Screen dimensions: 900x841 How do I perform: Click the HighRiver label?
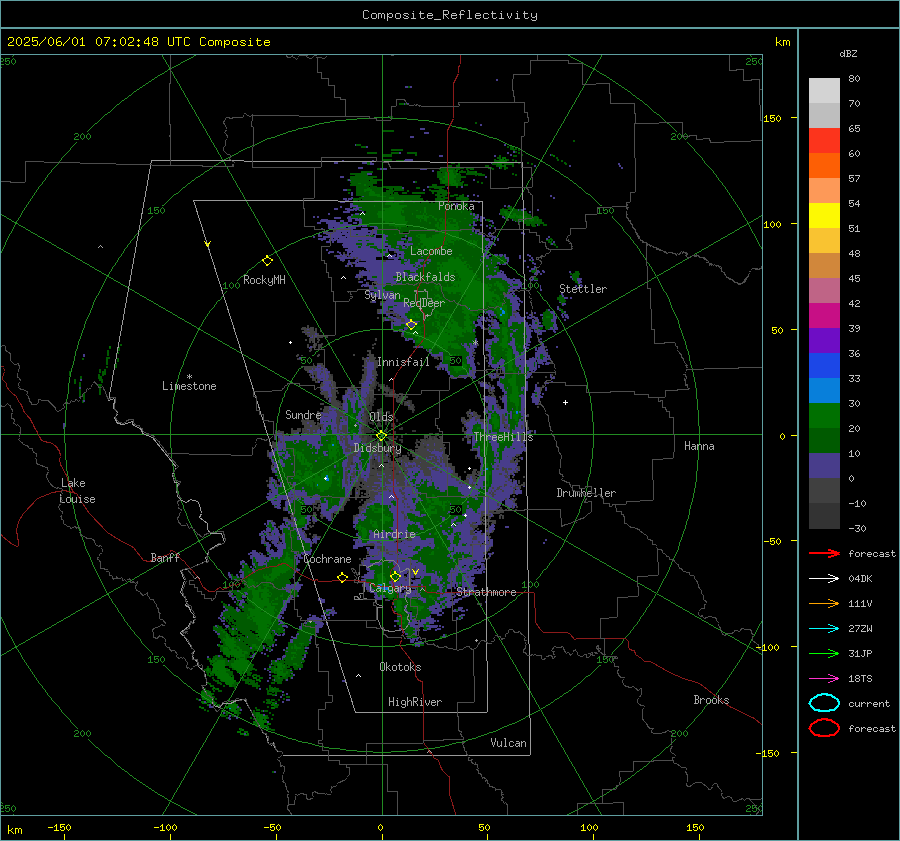[415, 702]
